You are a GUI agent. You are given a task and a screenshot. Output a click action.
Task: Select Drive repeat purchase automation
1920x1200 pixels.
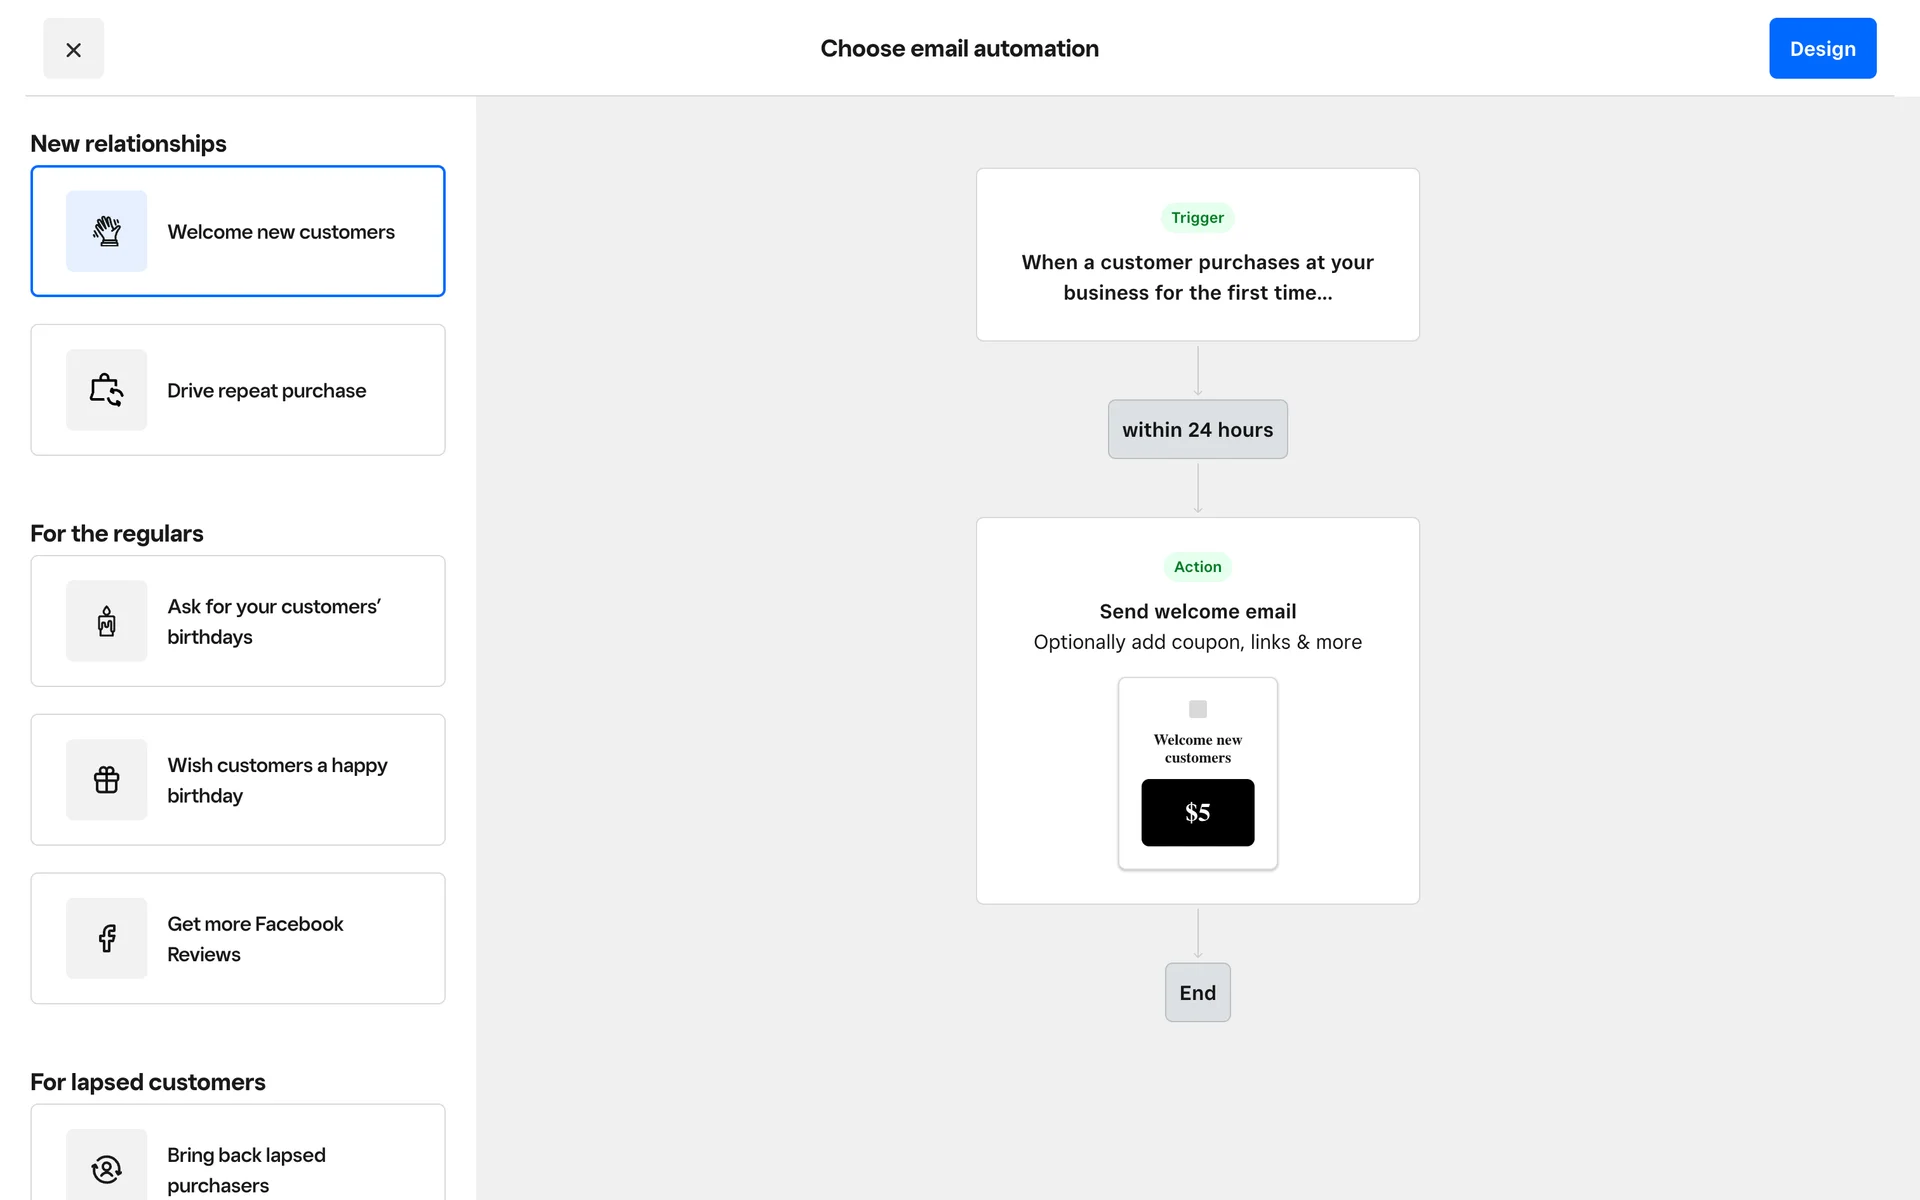tap(267, 391)
